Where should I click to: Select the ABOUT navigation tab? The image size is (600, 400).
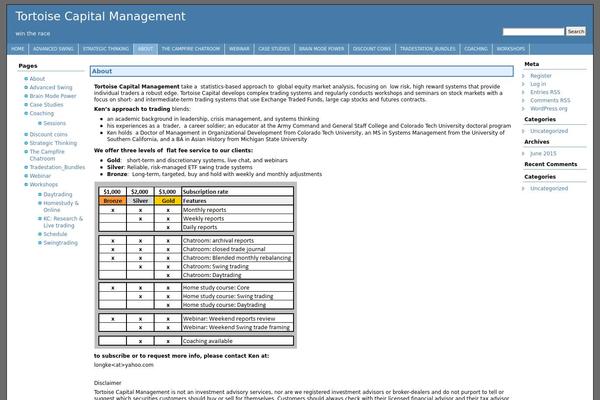145,49
